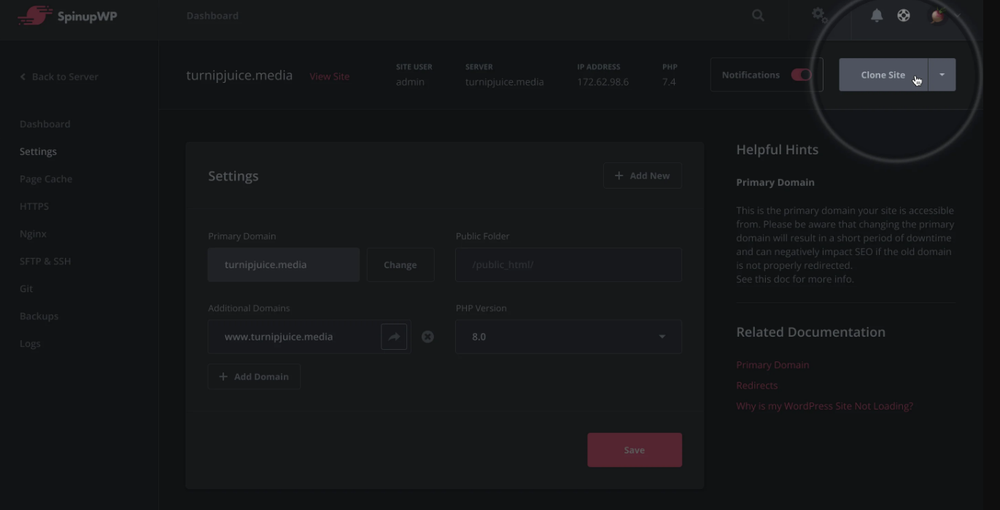1000x510 pixels.
Task: Remove the www.turnipjuice.media additional domain
Action: pyautogui.click(x=428, y=337)
